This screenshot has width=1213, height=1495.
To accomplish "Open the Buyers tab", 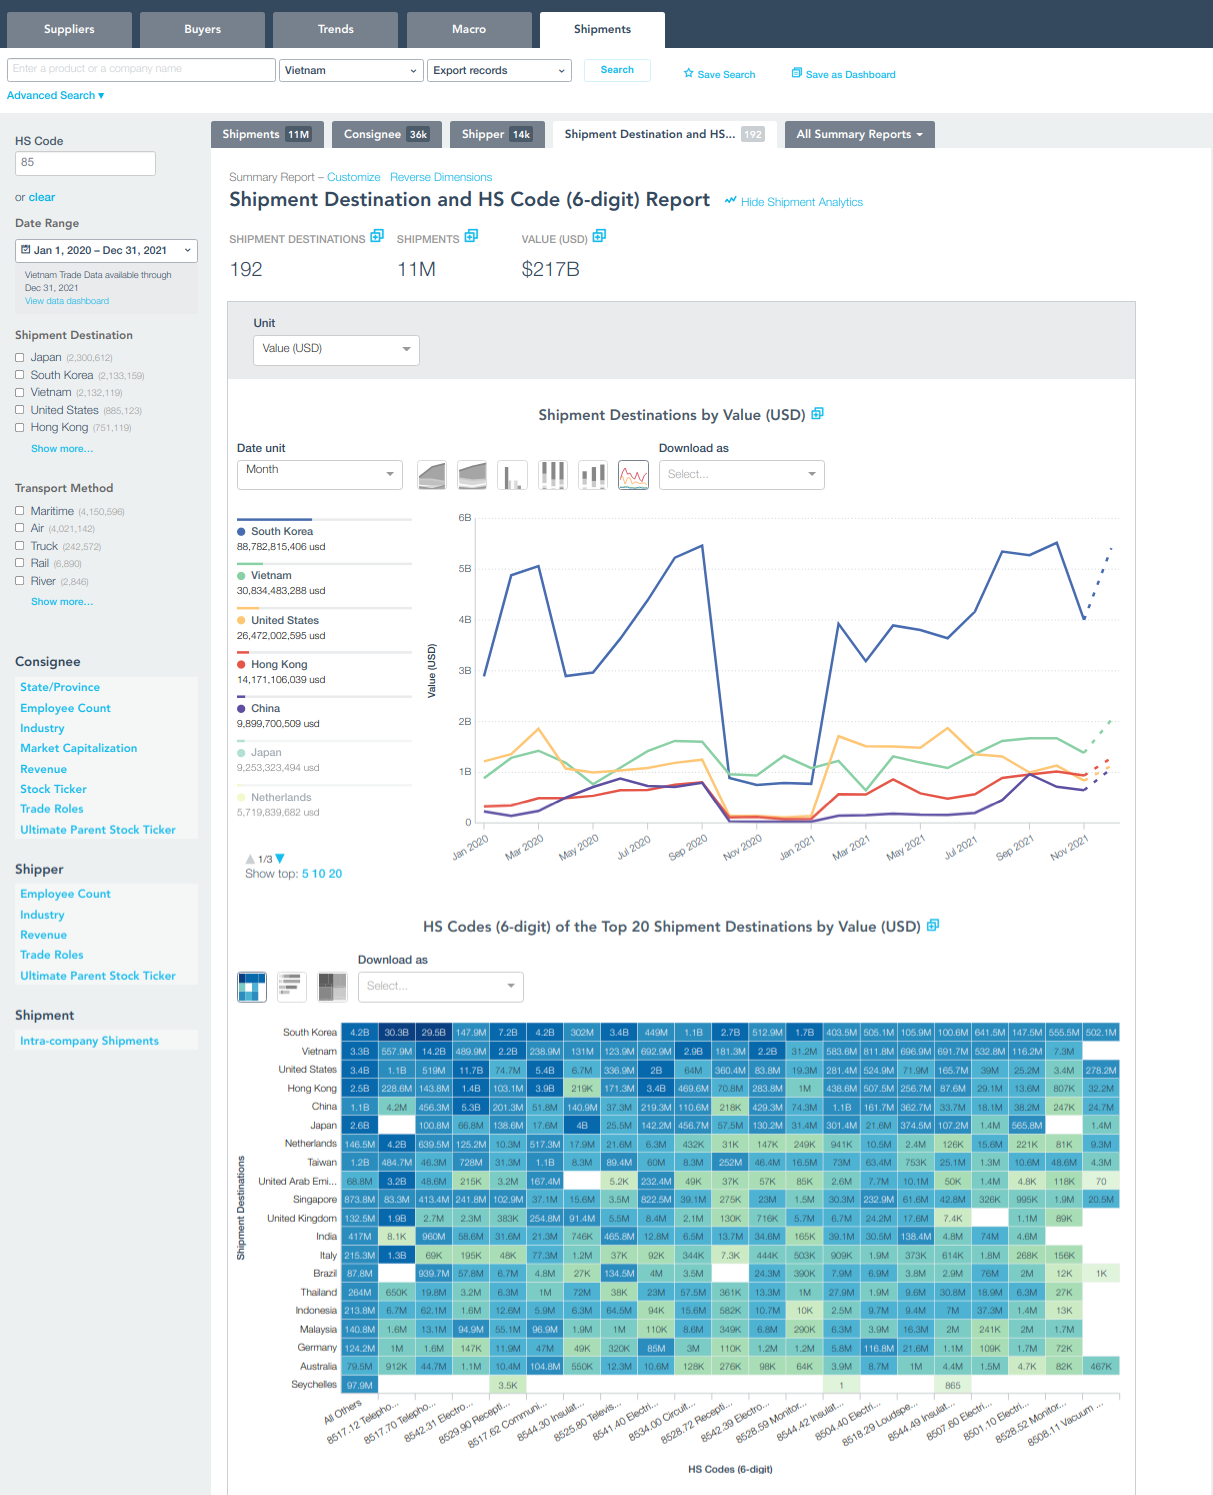I will (x=202, y=30).
